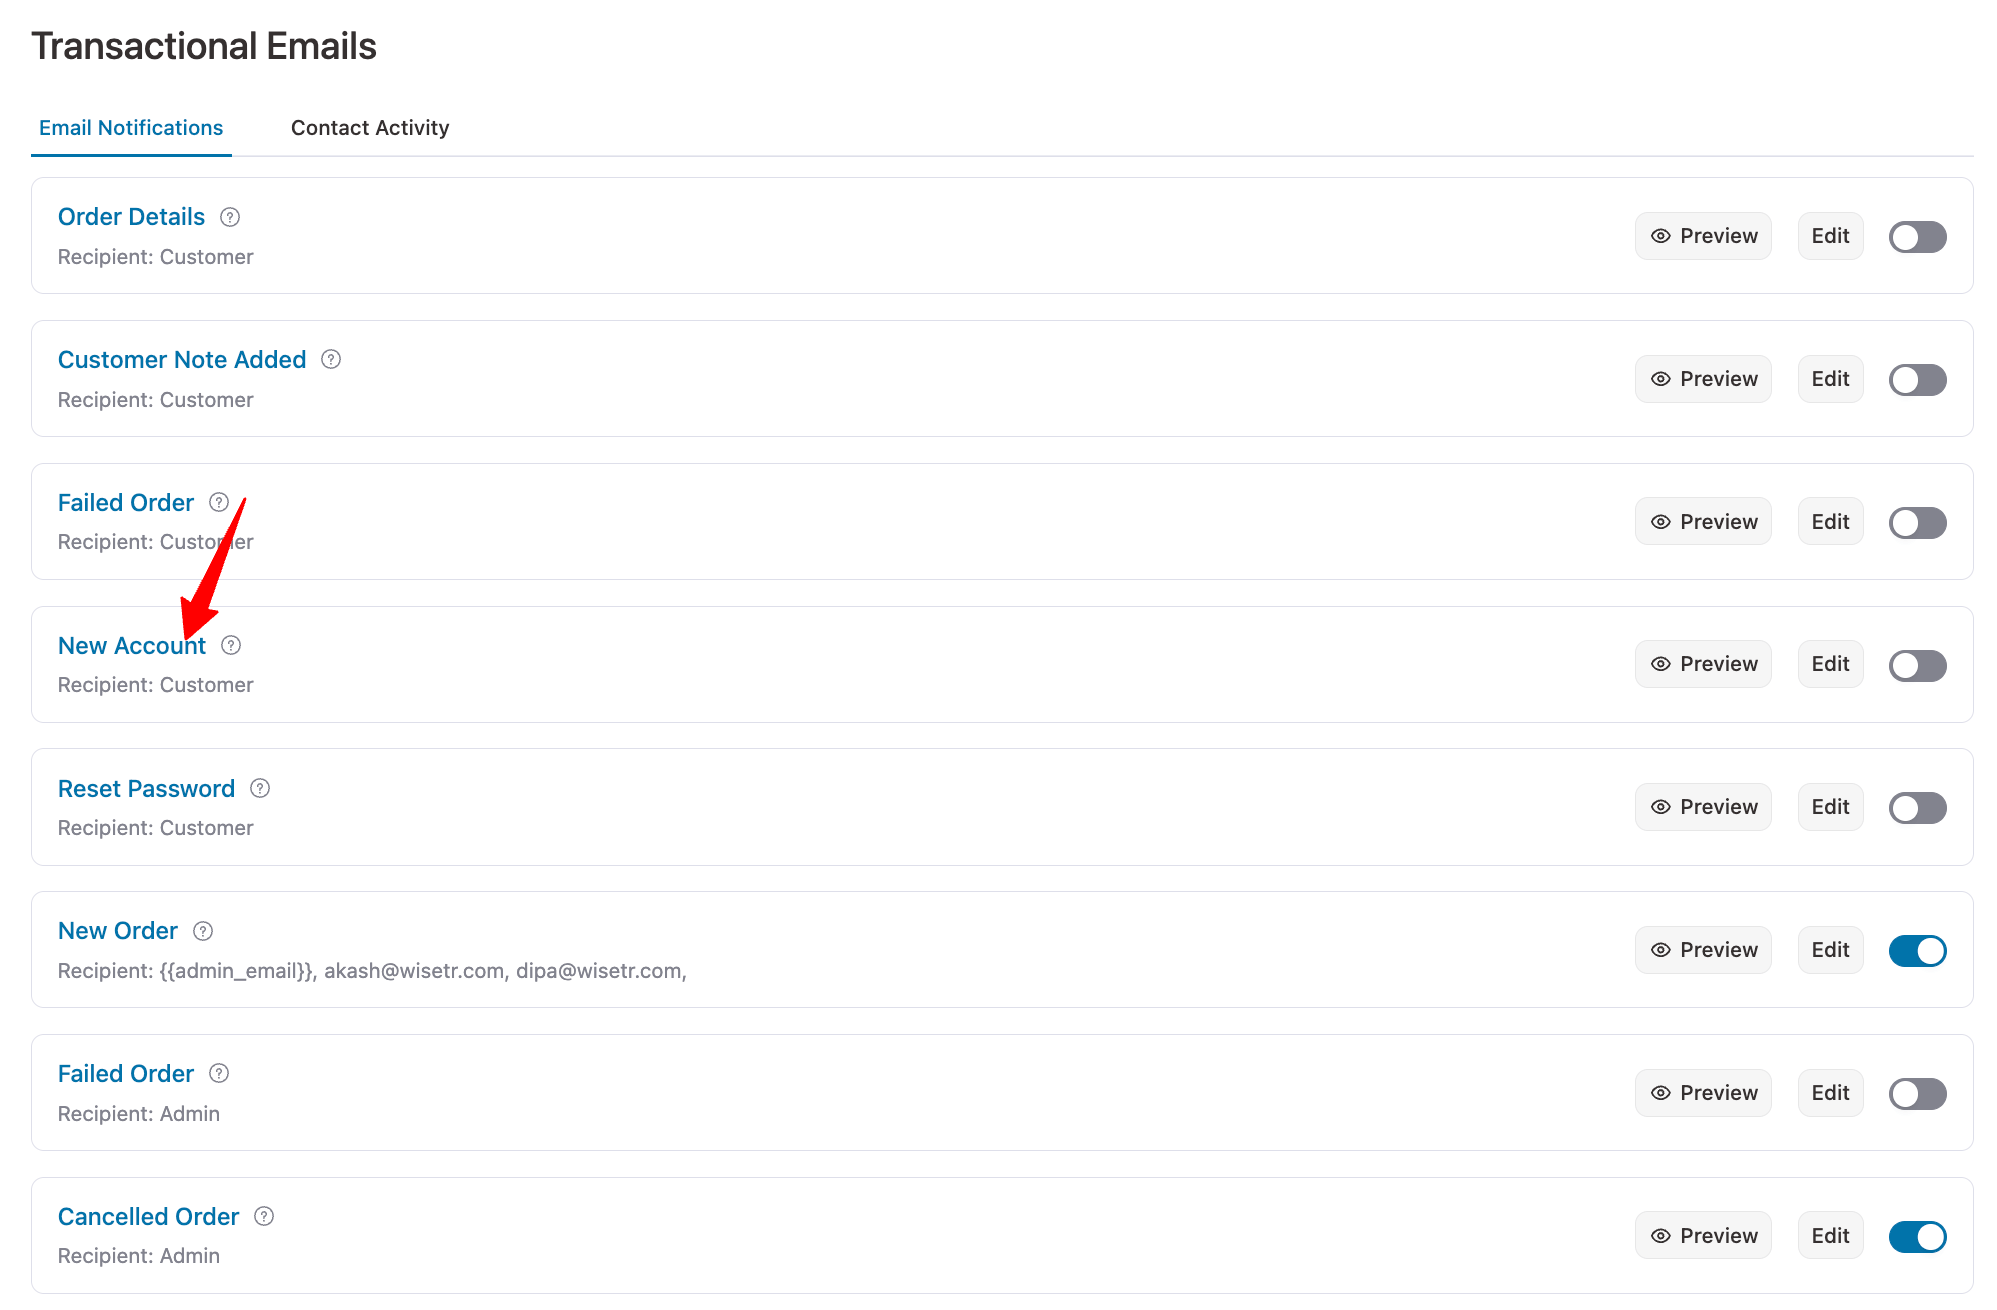Image resolution: width=1997 pixels, height=1310 pixels.
Task: Open the Order Details help tooltip icon
Action: (229, 216)
